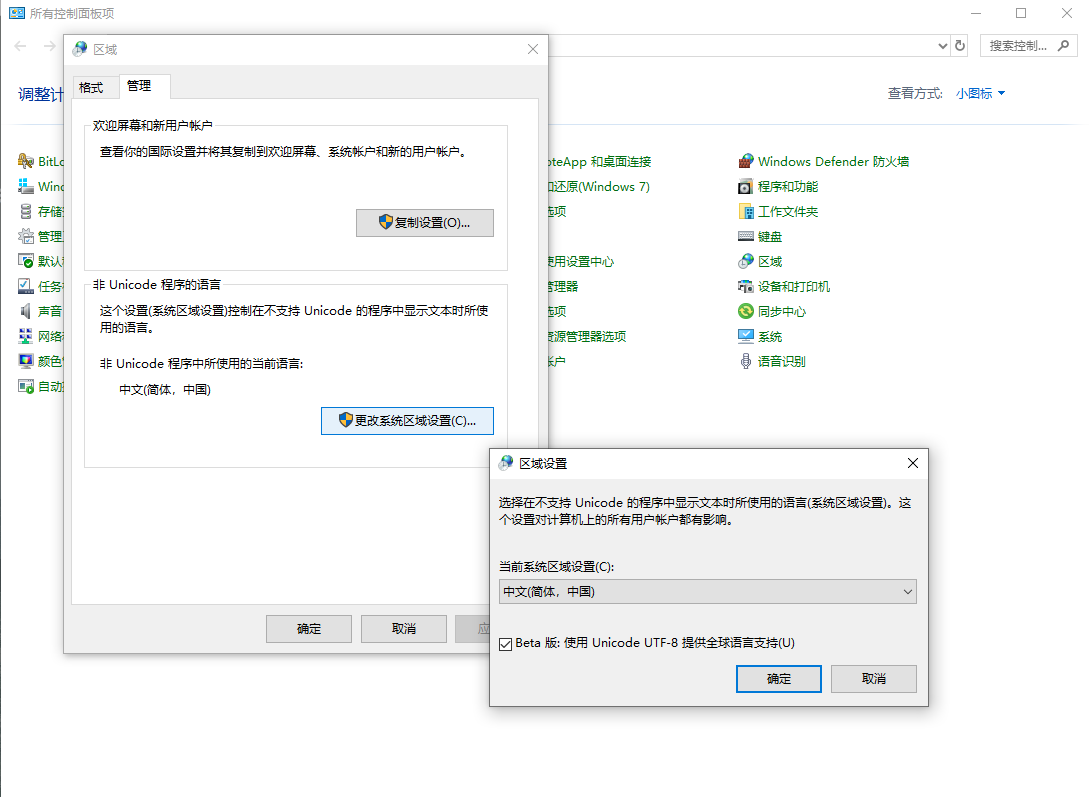Switch to the 格式 tab

pyautogui.click(x=91, y=87)
